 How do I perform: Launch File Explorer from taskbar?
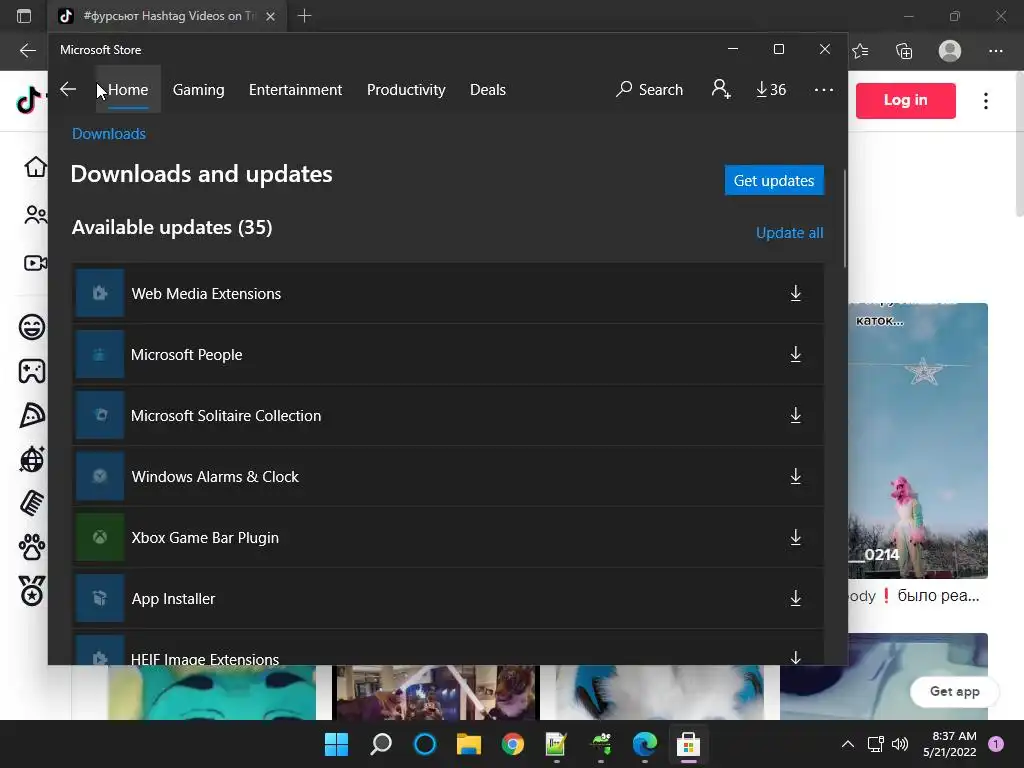point(469,744)
